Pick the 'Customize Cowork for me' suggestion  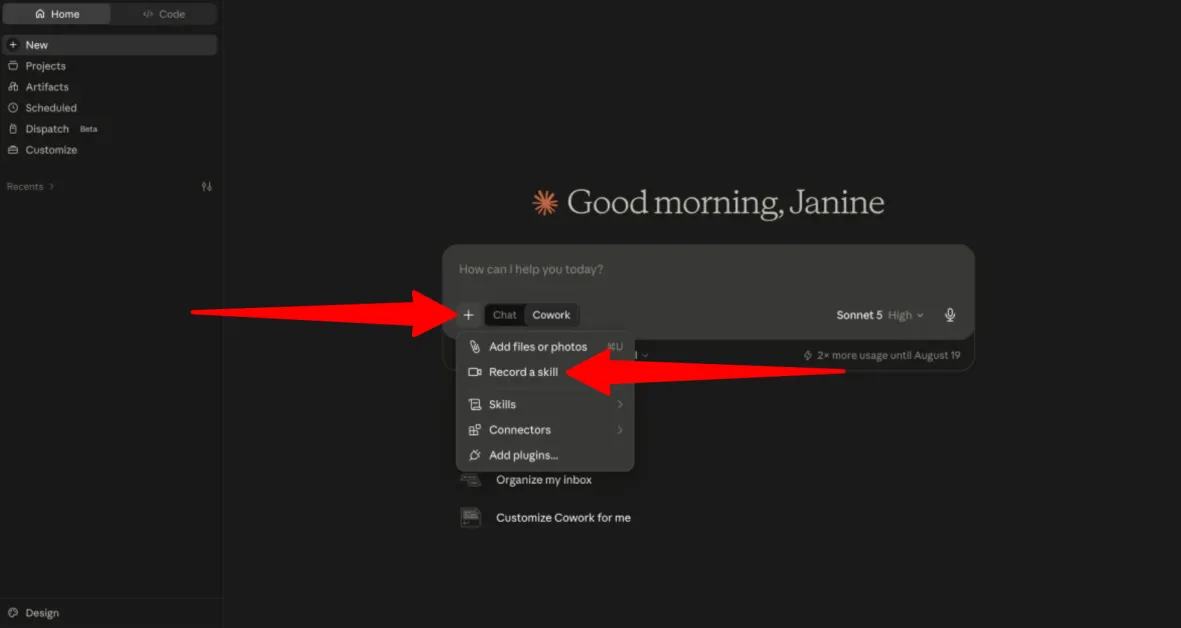[x=546, y=517]
